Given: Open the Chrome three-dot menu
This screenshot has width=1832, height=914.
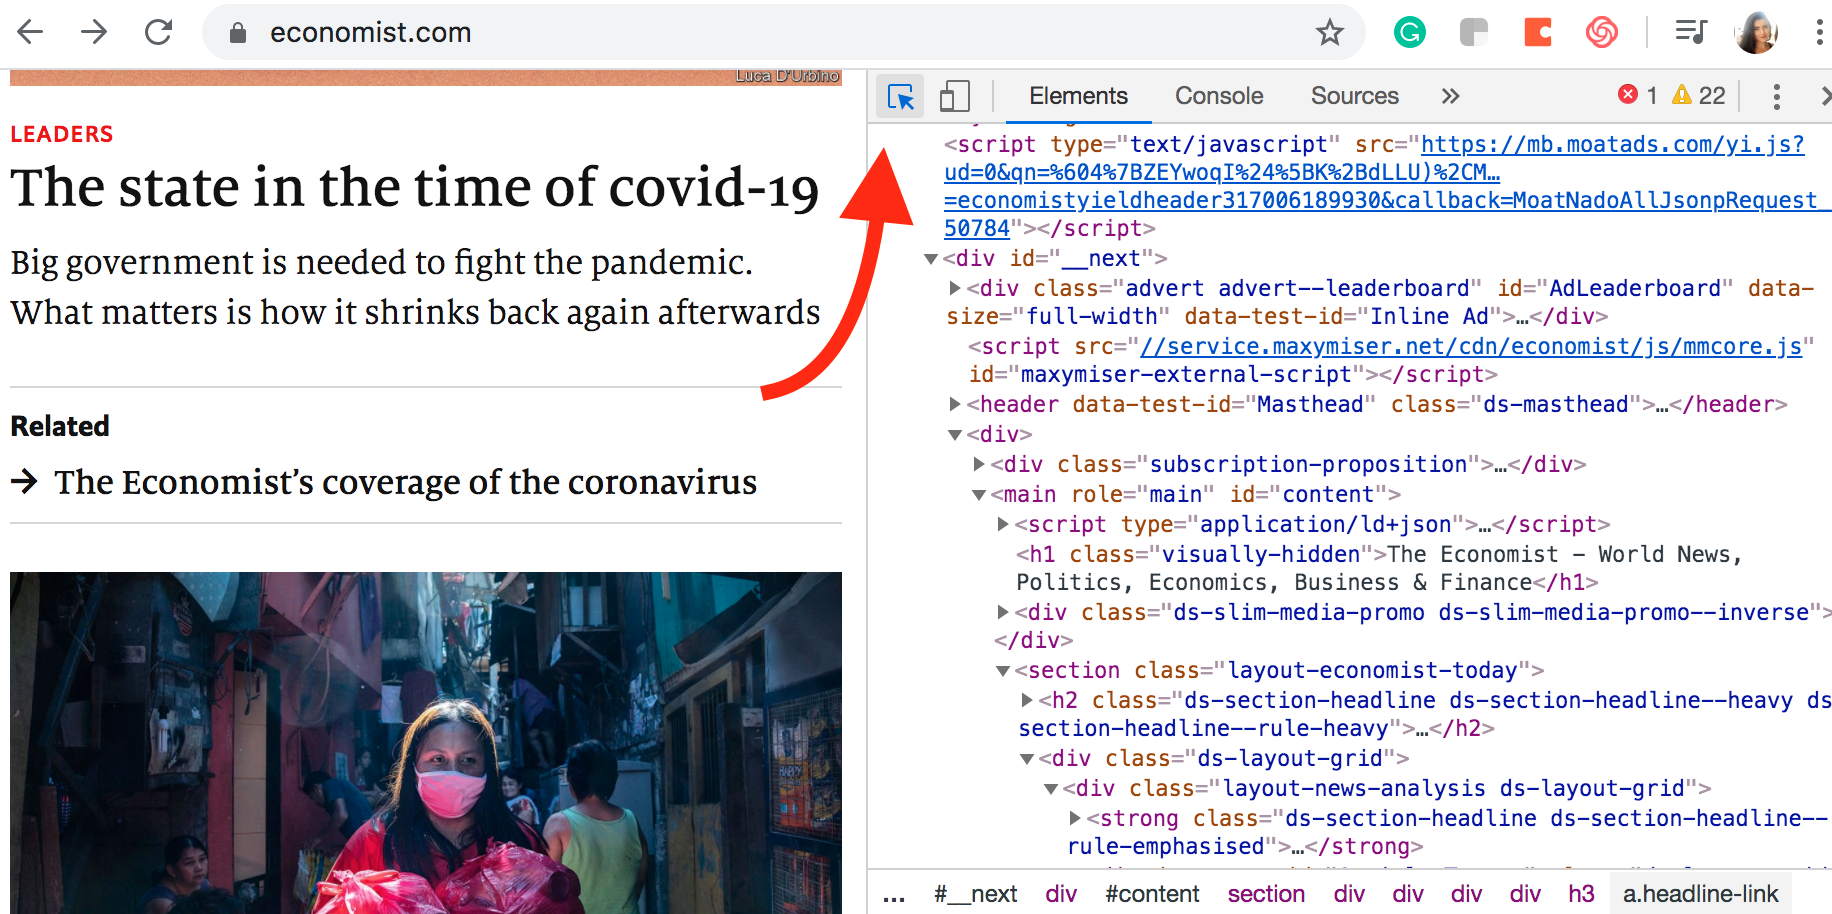Looking at the screenshot, I should [1818, 32].
